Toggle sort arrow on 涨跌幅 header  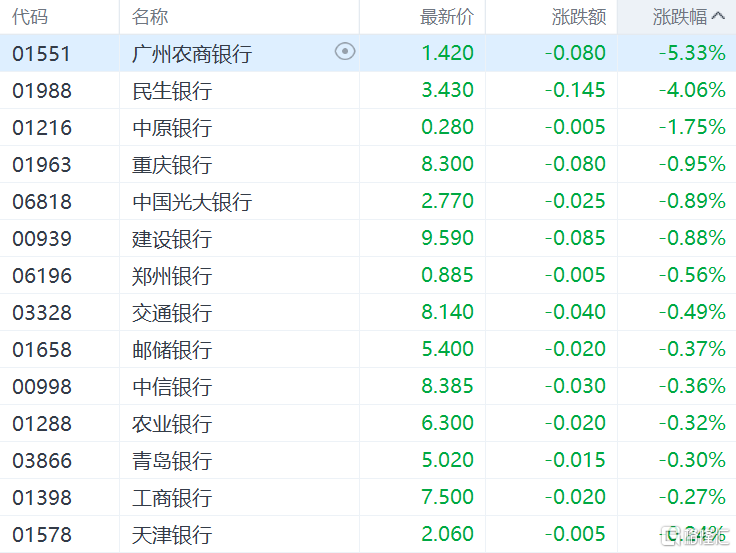tap(718, 16)
